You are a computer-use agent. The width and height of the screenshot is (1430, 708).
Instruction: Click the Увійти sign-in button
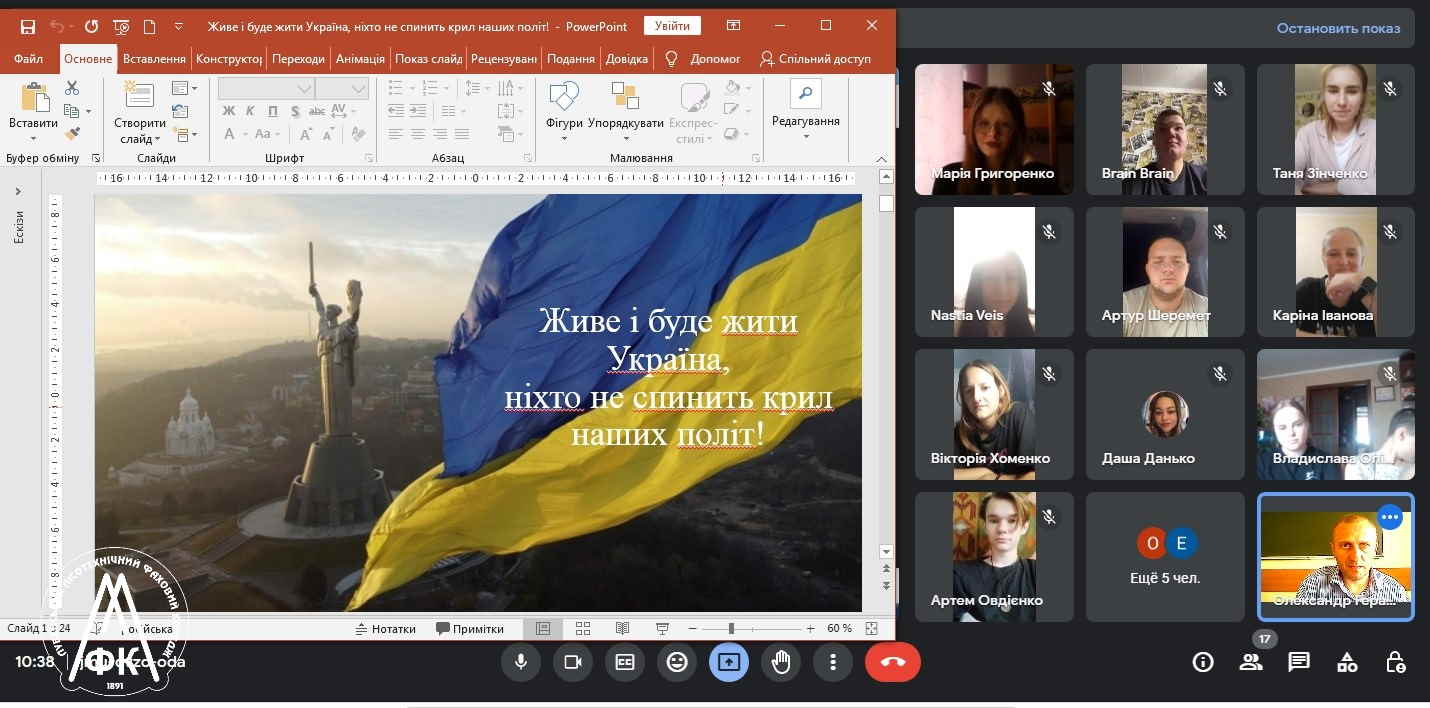point(672,26)
